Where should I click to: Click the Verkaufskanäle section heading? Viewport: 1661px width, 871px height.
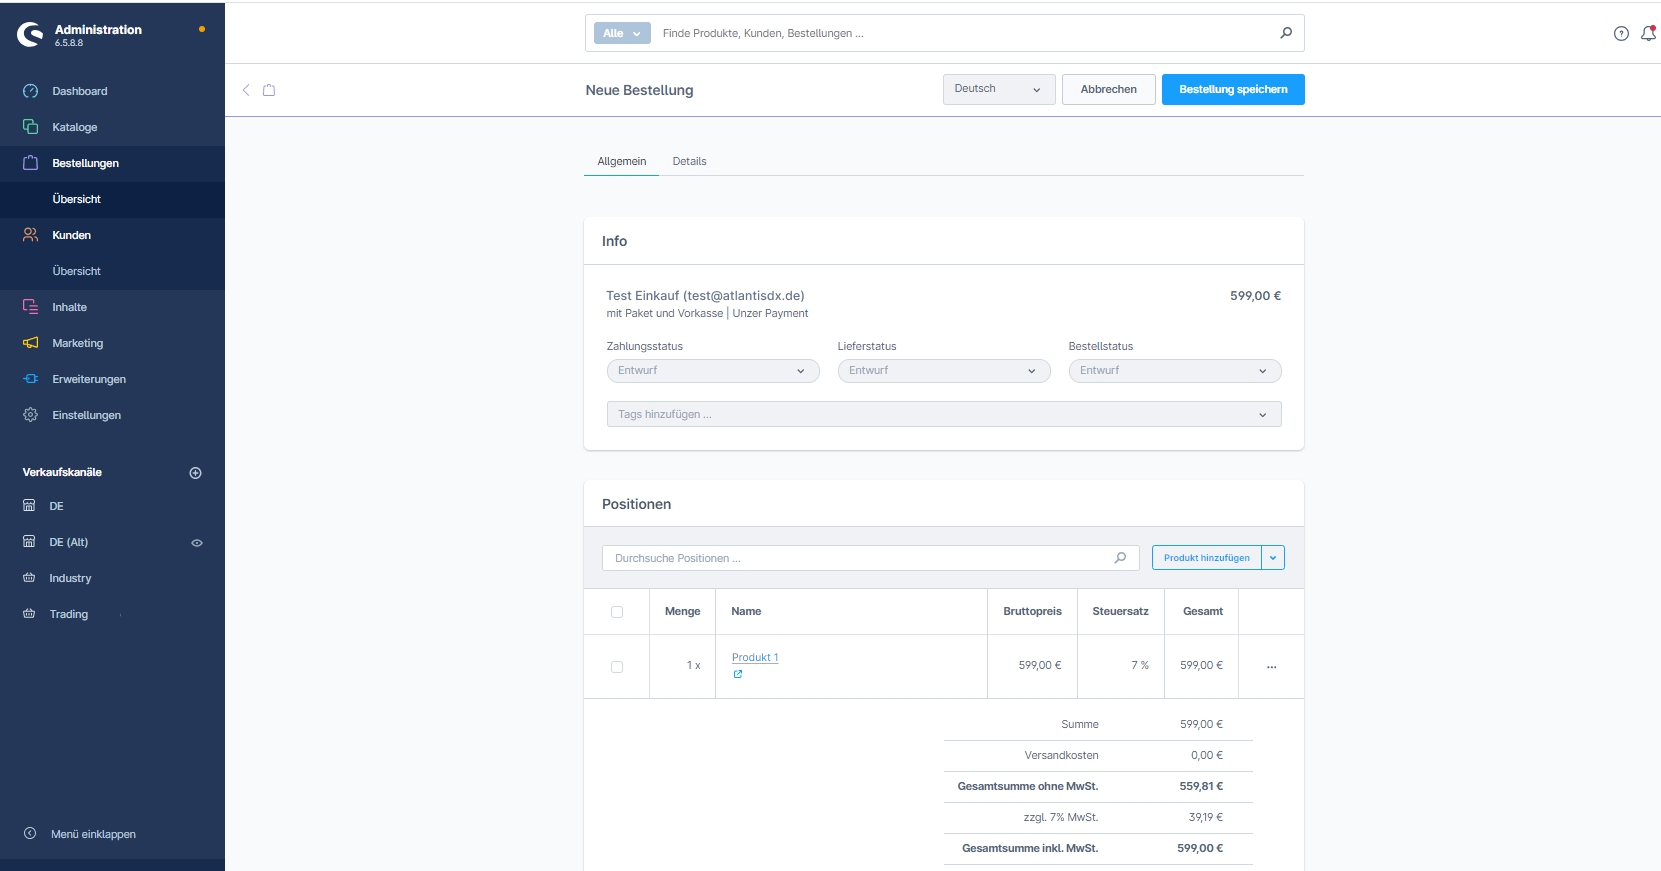(62, 472)
